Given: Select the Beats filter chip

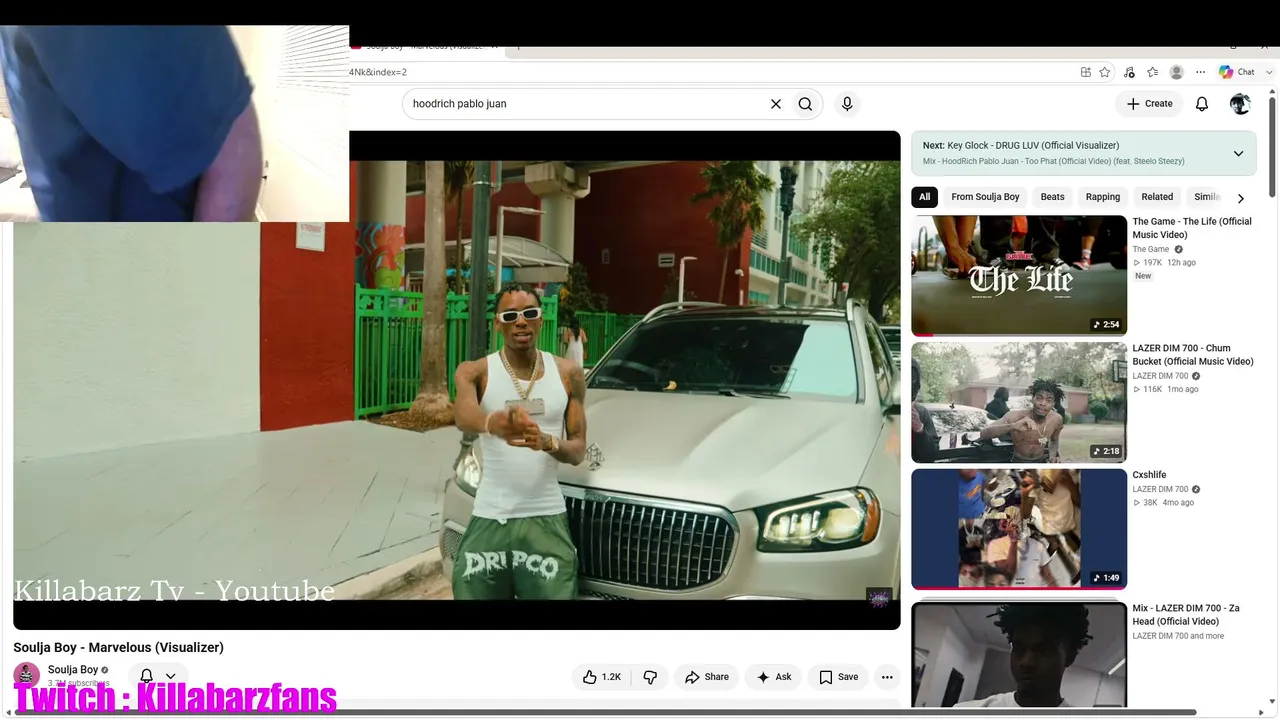Looking at the screenshot, I should [x=1052, y=197].
